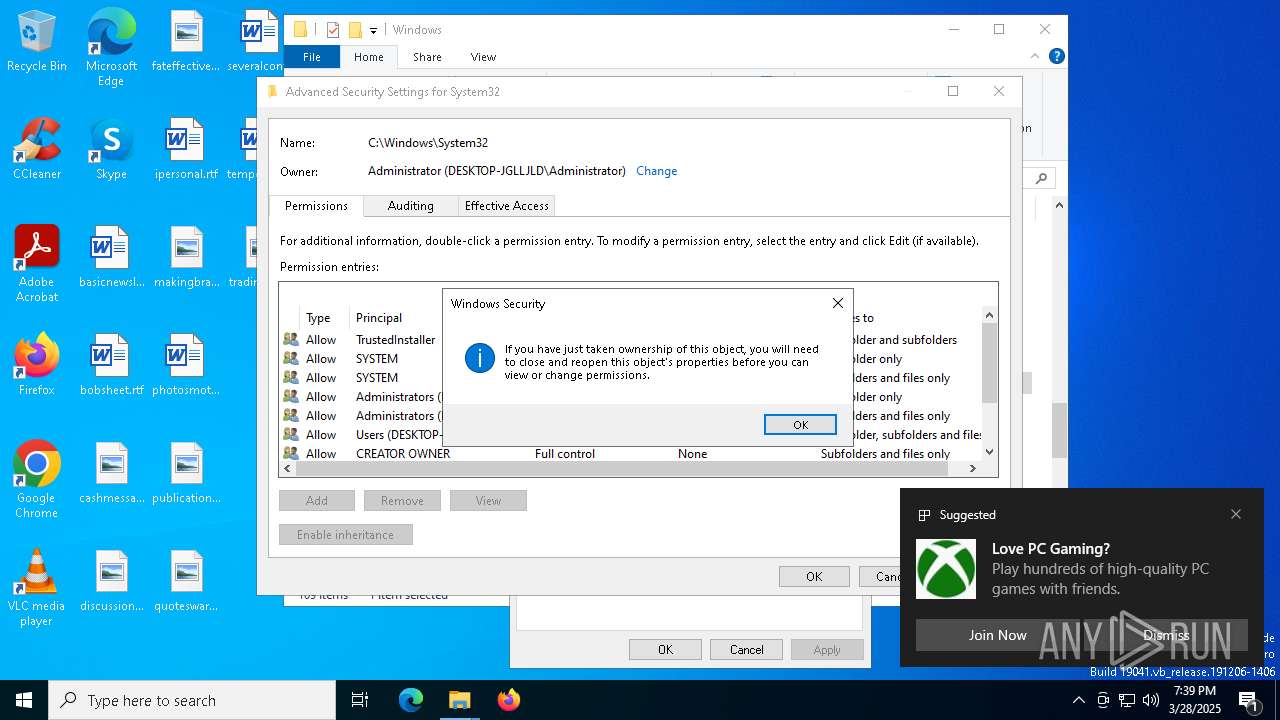
Task: Launch Firefox from the taskbar
Action: click(x=508, y=700)
